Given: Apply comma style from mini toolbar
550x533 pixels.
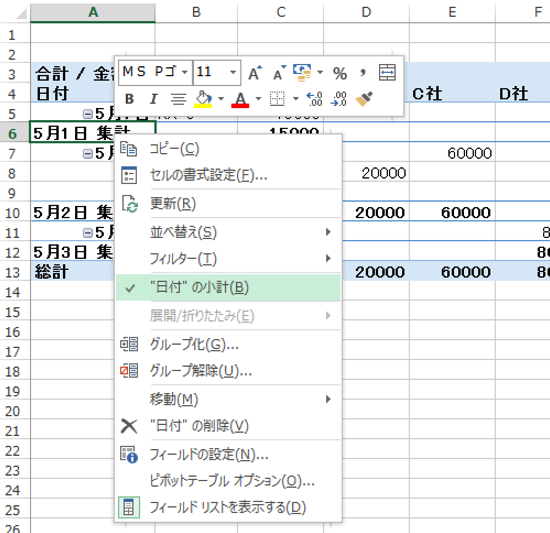Looking at the screenshot, I should coord(363,73).
